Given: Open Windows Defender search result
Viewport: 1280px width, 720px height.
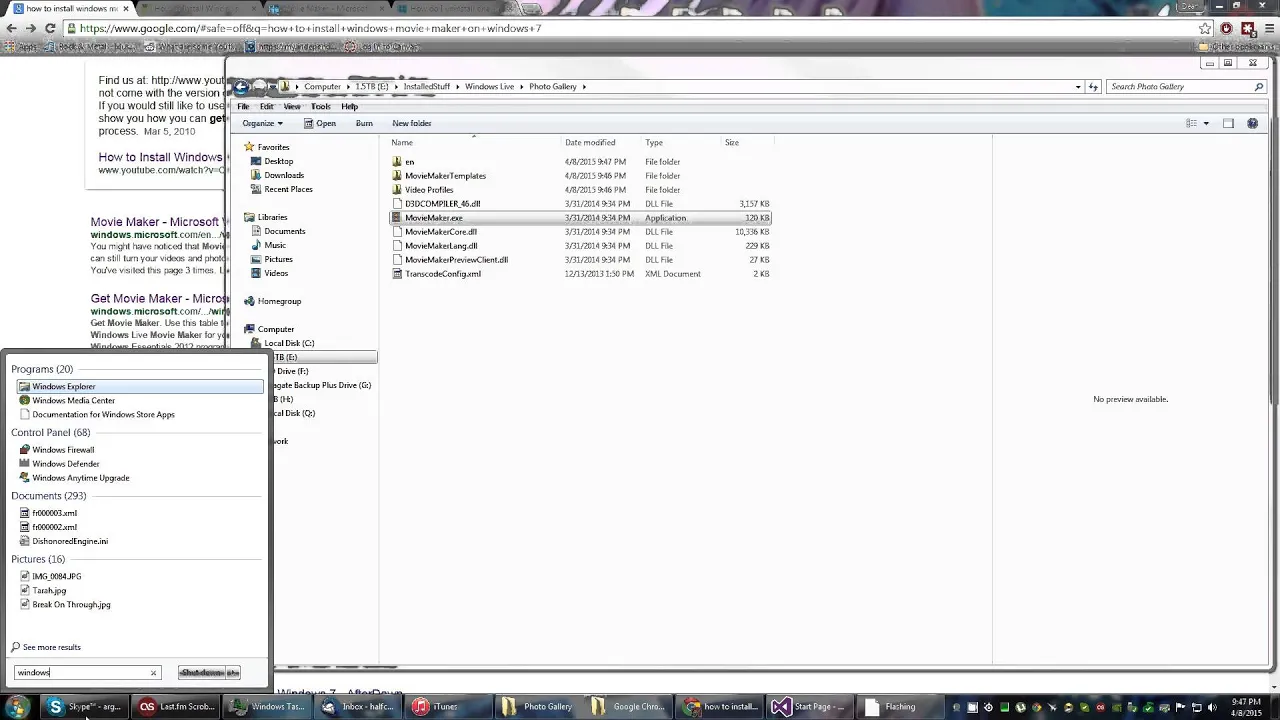Looking at the screenshot, I should (139, 464).
